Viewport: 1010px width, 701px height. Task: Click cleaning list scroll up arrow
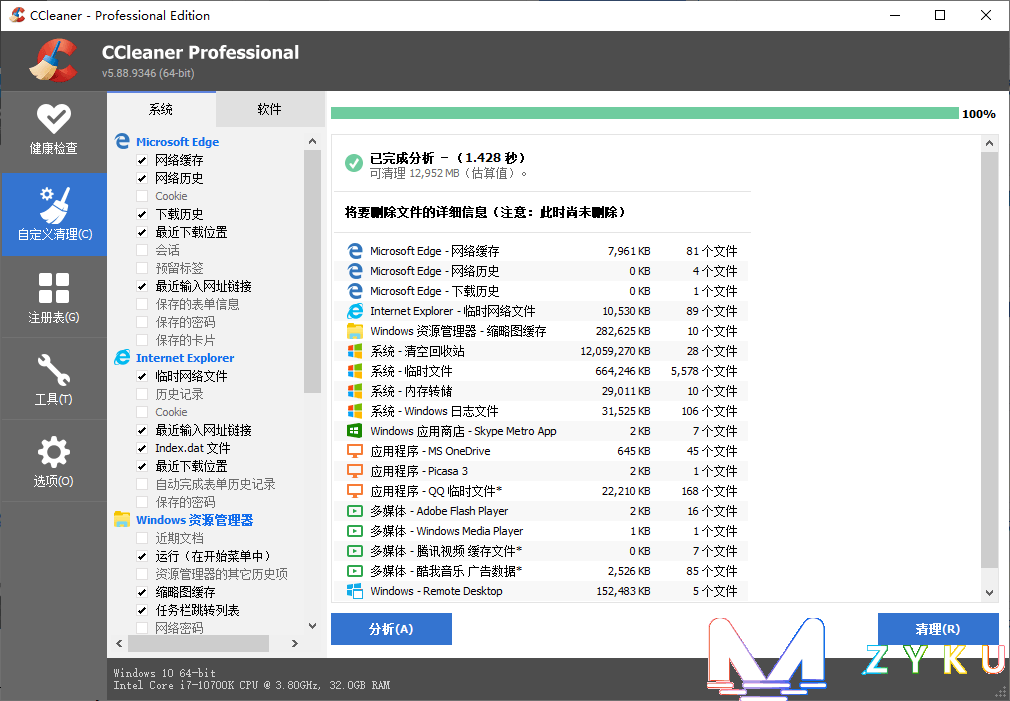click(x=312, y=141)
